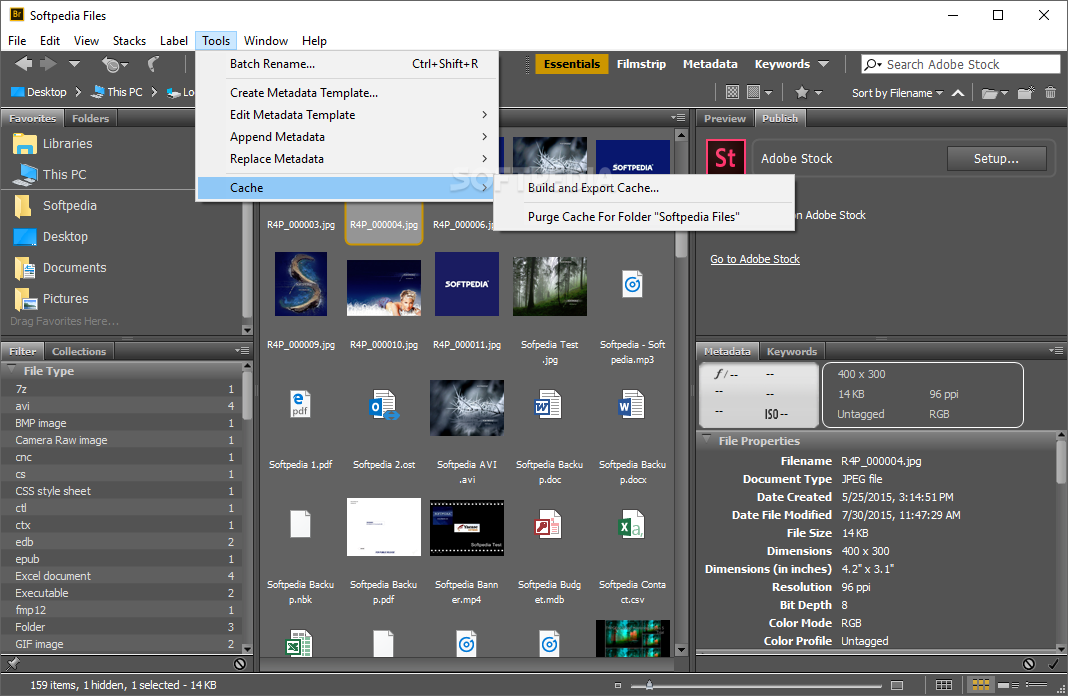Image resolution: width=1068 pixels, height=696 pixels.
Task: Go forward with the right arrow button
Action: [48, 64]
